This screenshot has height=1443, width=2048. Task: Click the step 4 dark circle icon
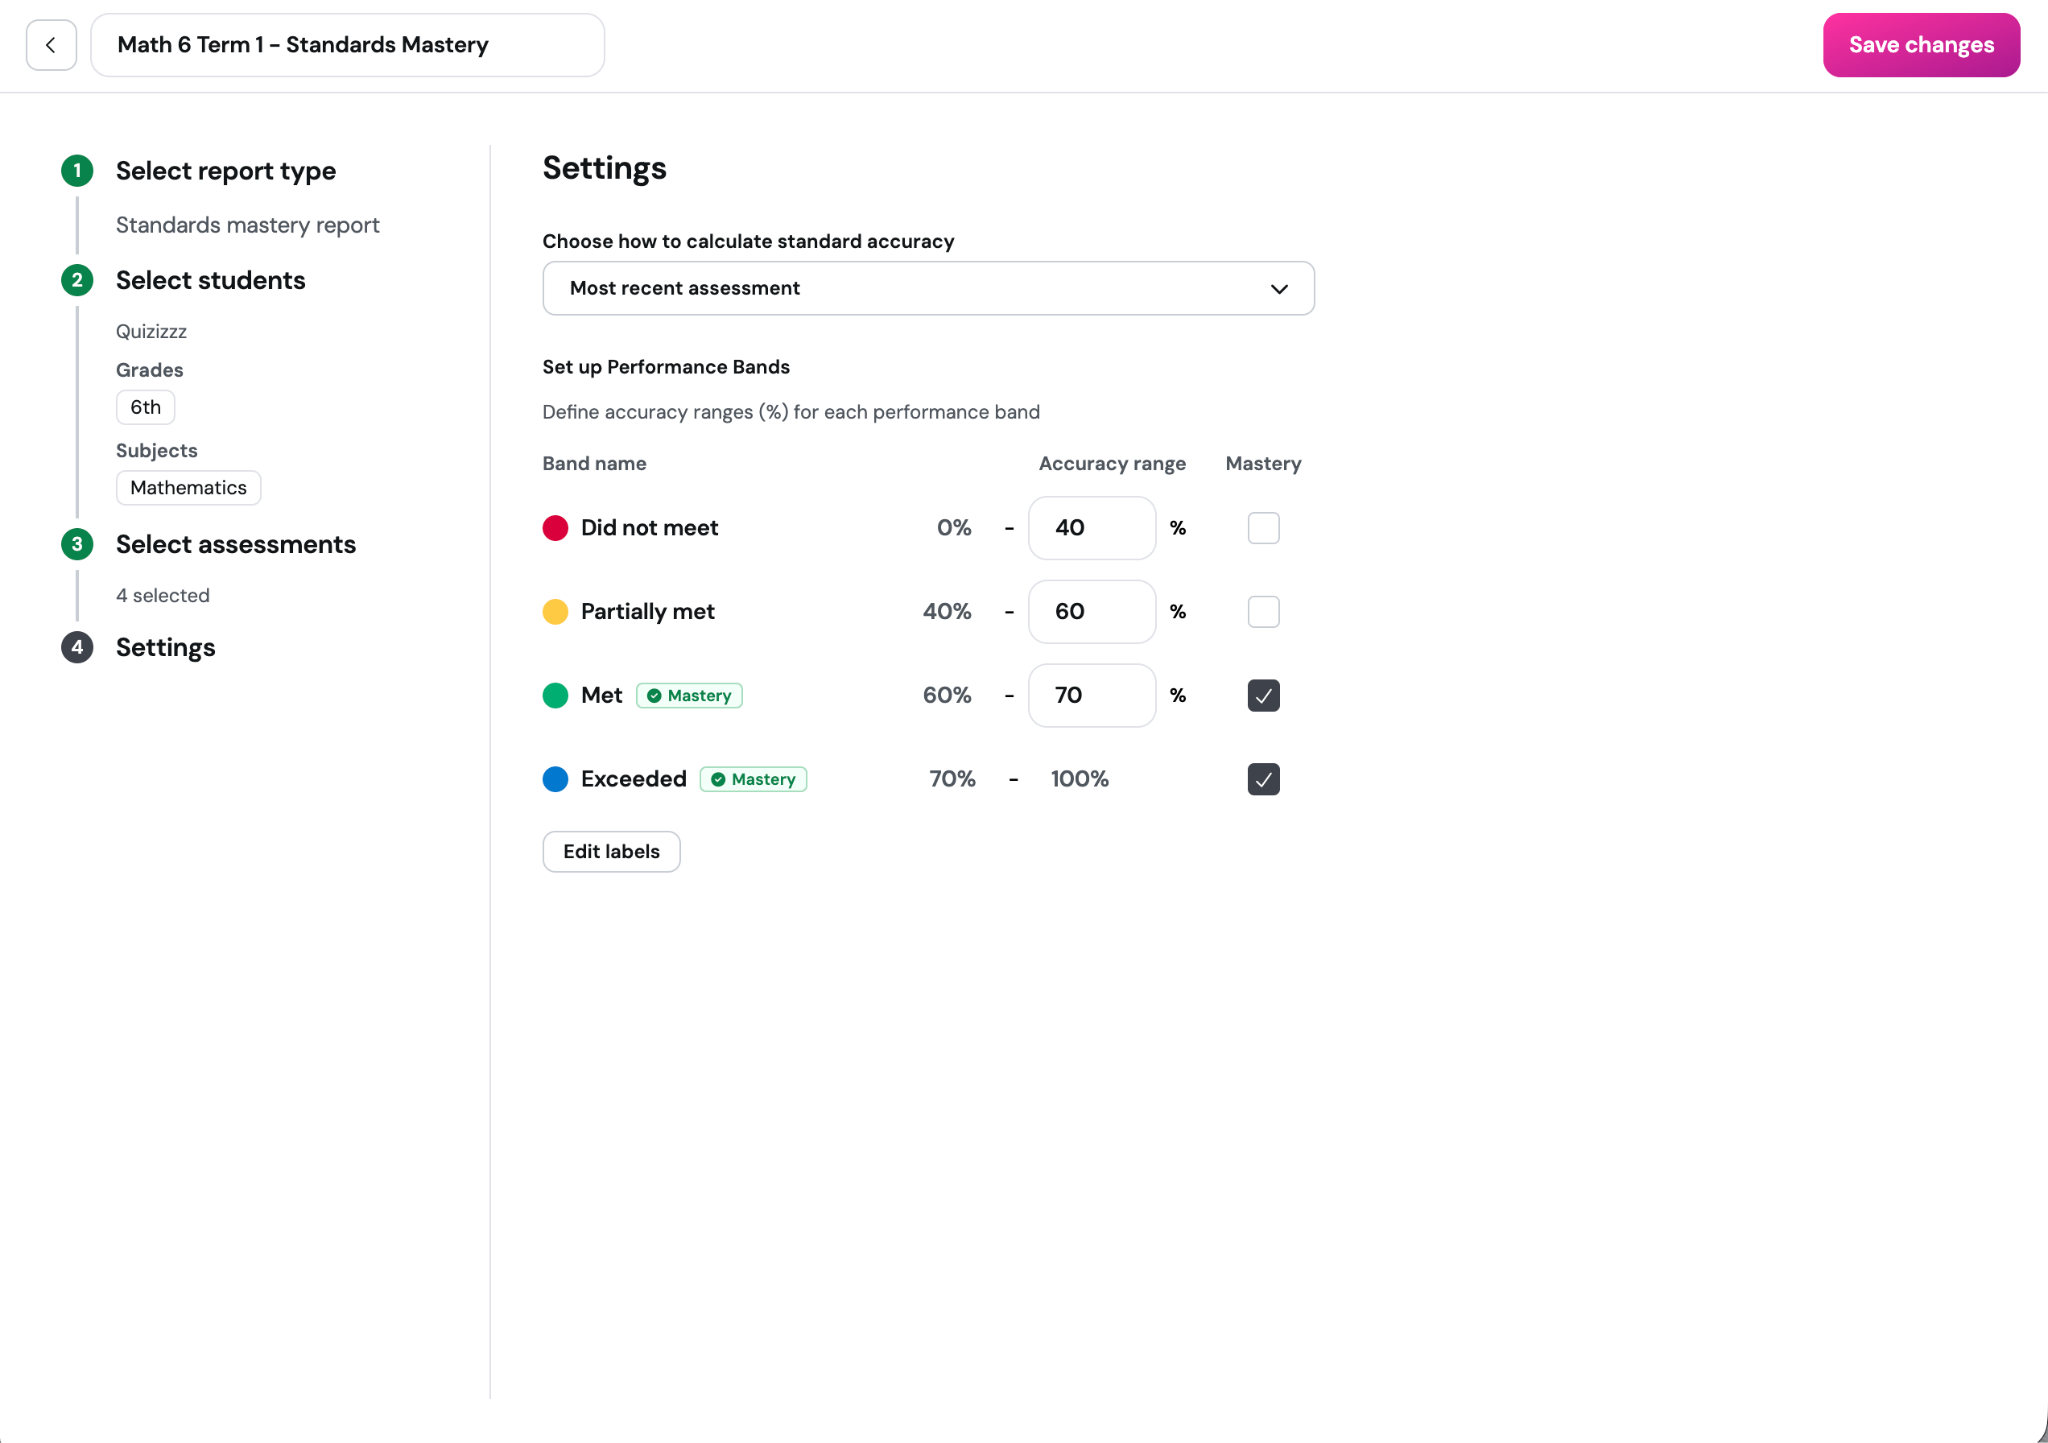click(x=77, y=647)
